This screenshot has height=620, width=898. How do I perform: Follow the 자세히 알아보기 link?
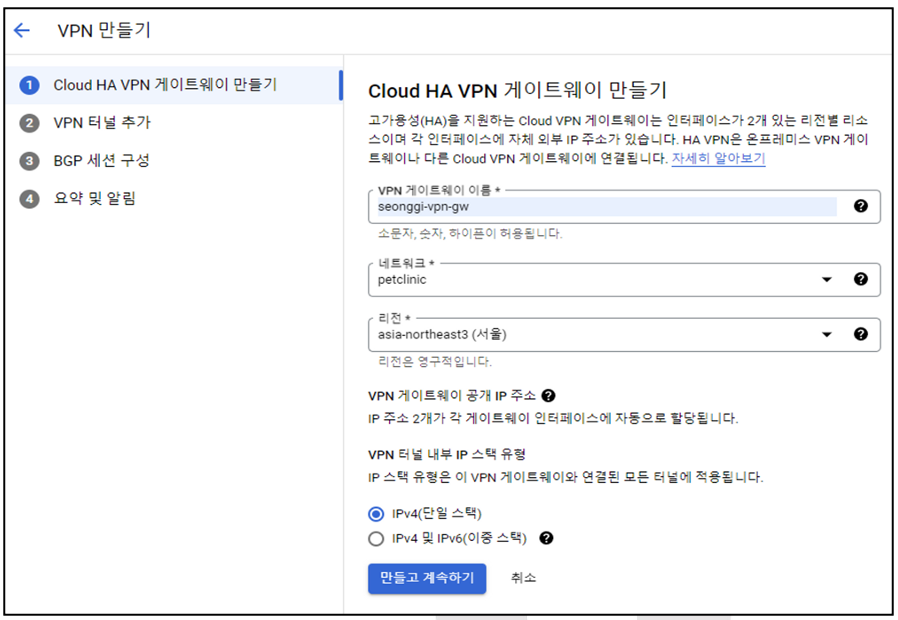[718, 158]
